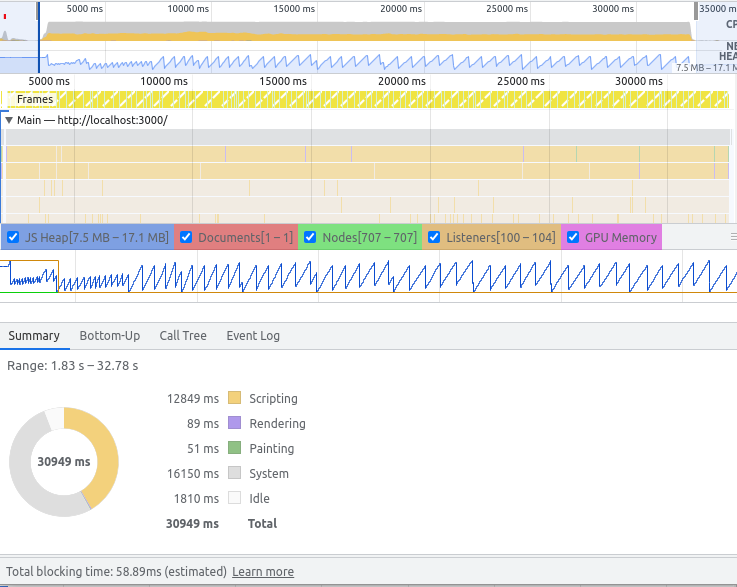
Task: Click the 12849 ms Scripting value
Action: point(193,399)
